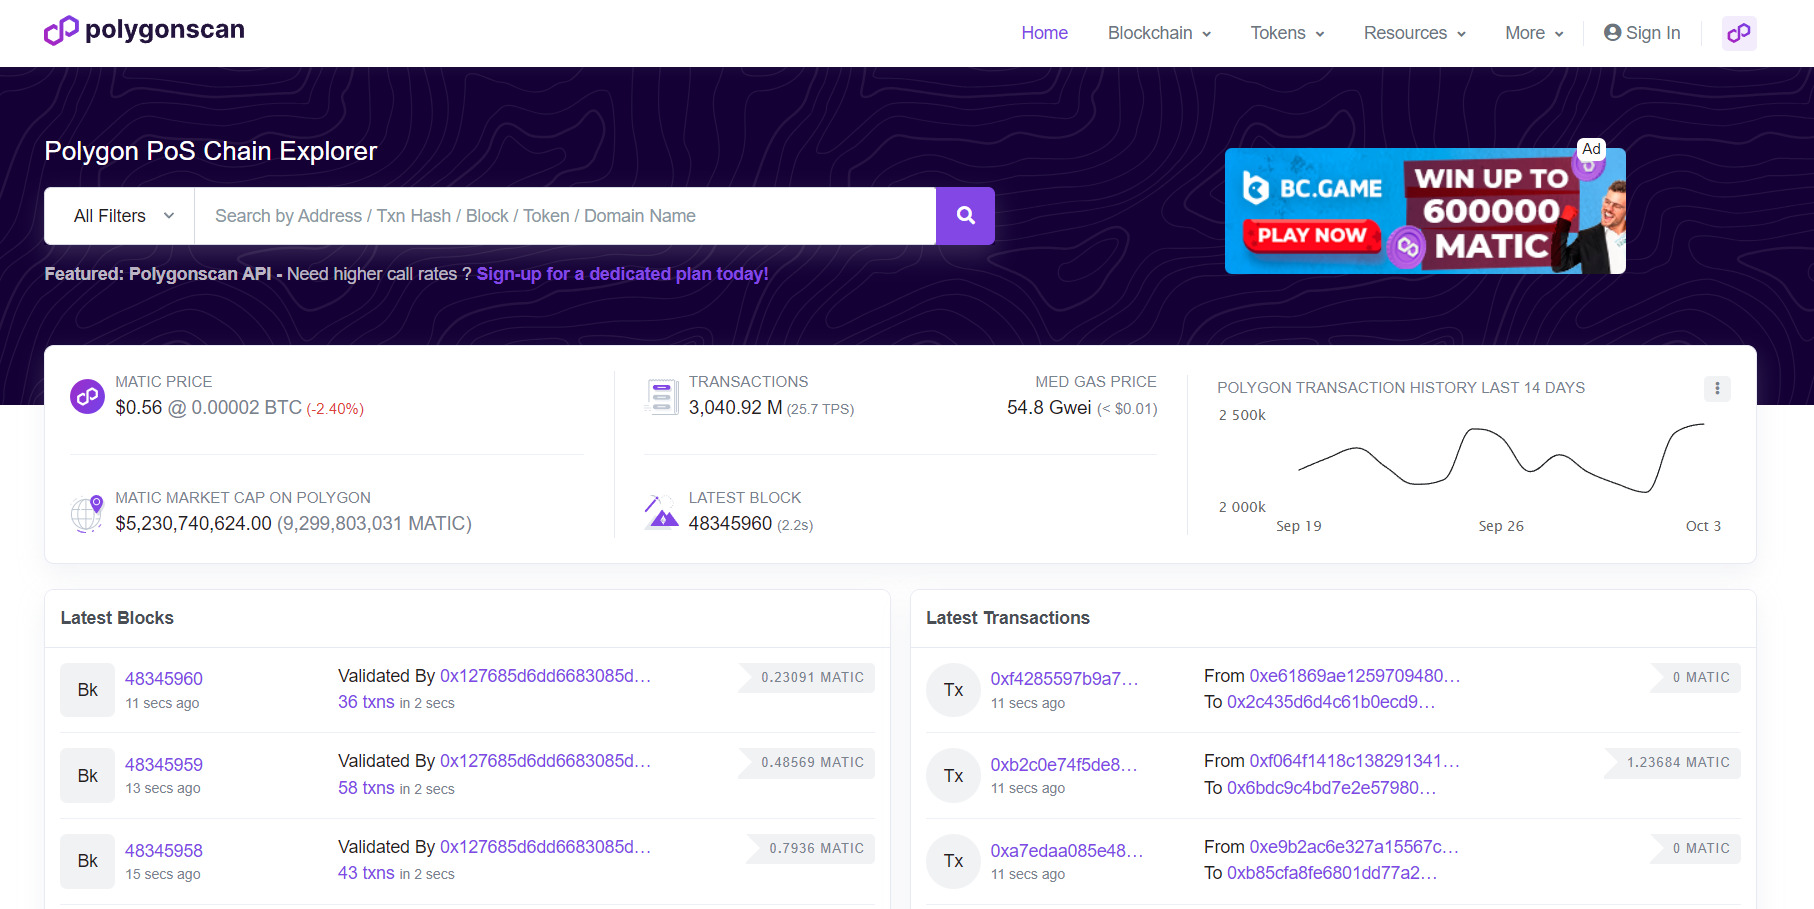Click the mountain icon beside Latest Block
The image size is (1814, 909).
pos(660,512)
